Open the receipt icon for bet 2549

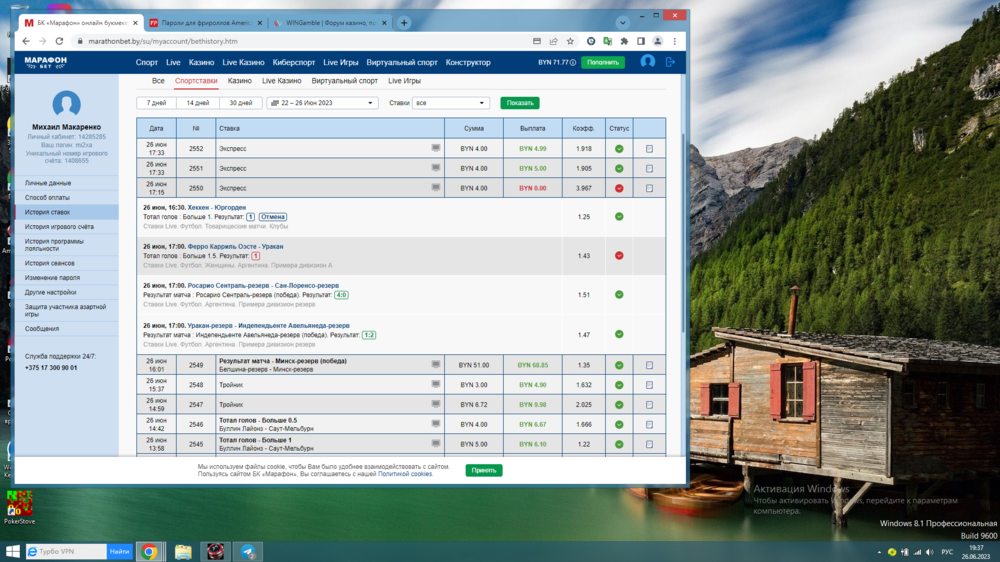pos(649,365)
